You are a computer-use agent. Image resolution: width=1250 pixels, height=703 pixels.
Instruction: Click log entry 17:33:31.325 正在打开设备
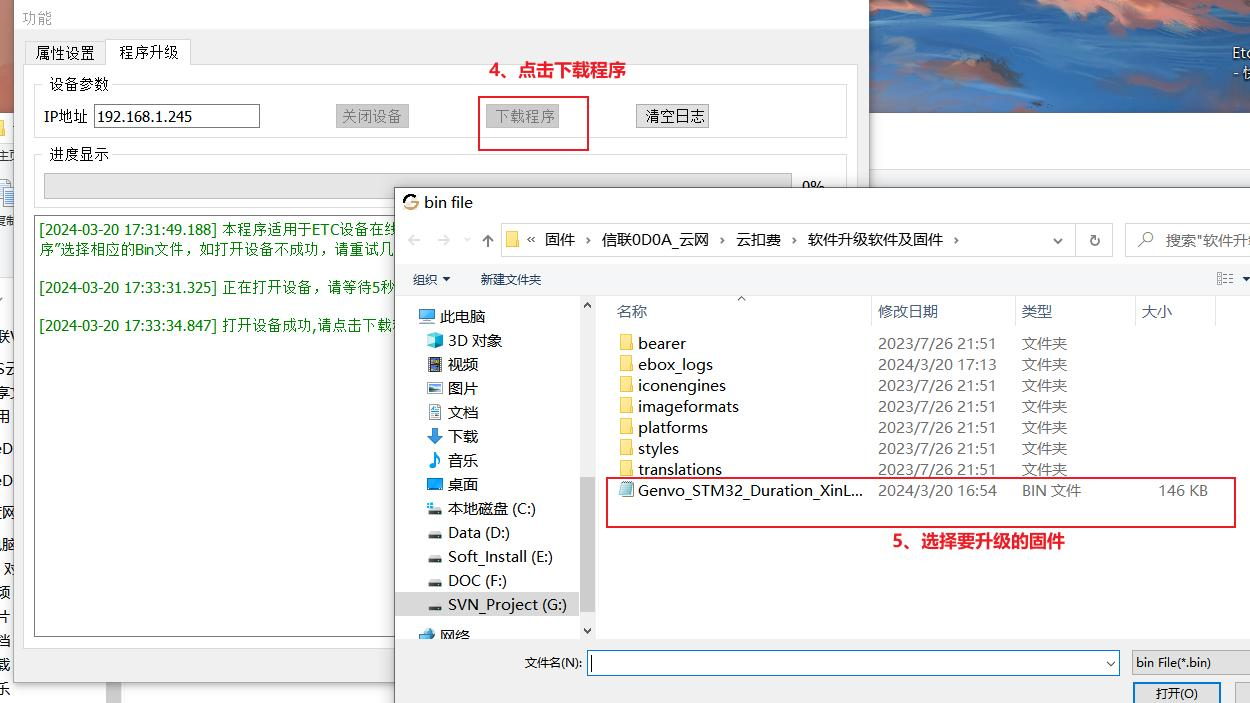(x=216, y=287)
